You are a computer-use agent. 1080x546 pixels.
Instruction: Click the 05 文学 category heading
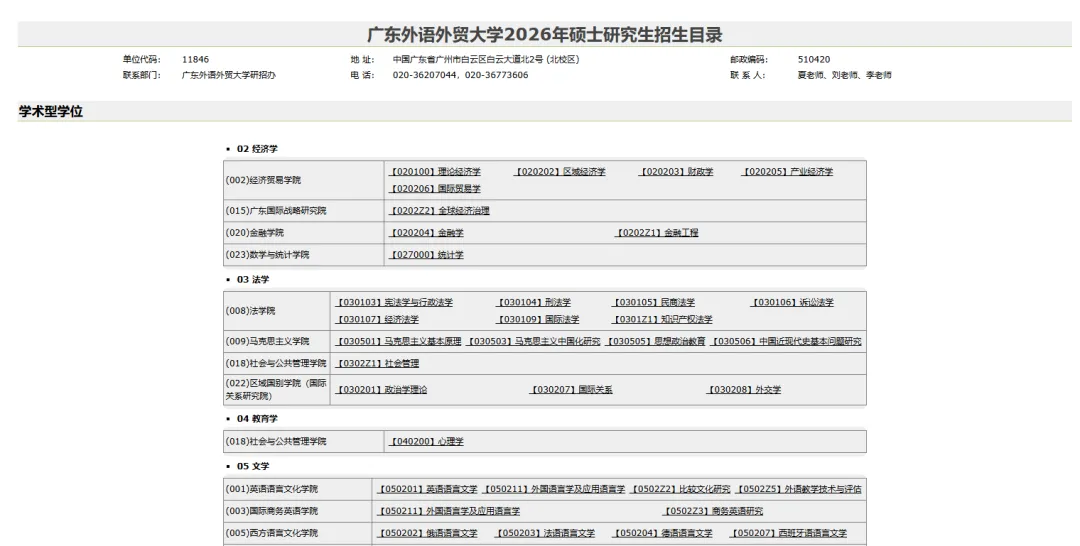253,466
